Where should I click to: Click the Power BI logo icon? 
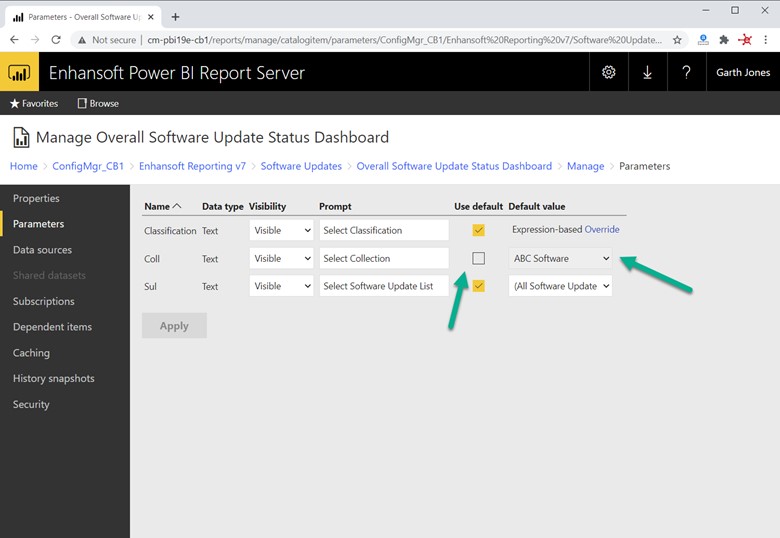coord(19,72)
